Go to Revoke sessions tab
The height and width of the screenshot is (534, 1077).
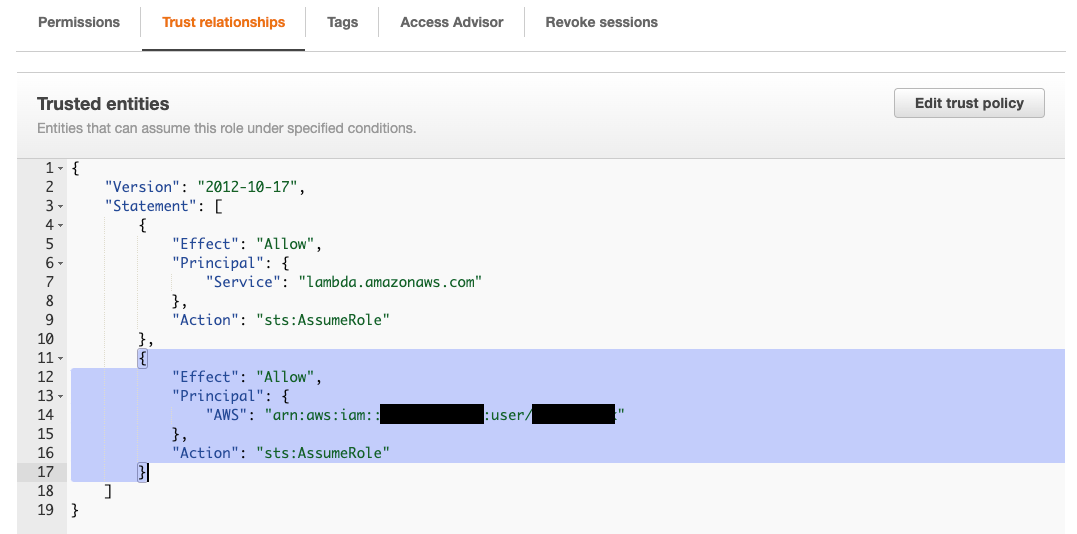tap(601, 23)
